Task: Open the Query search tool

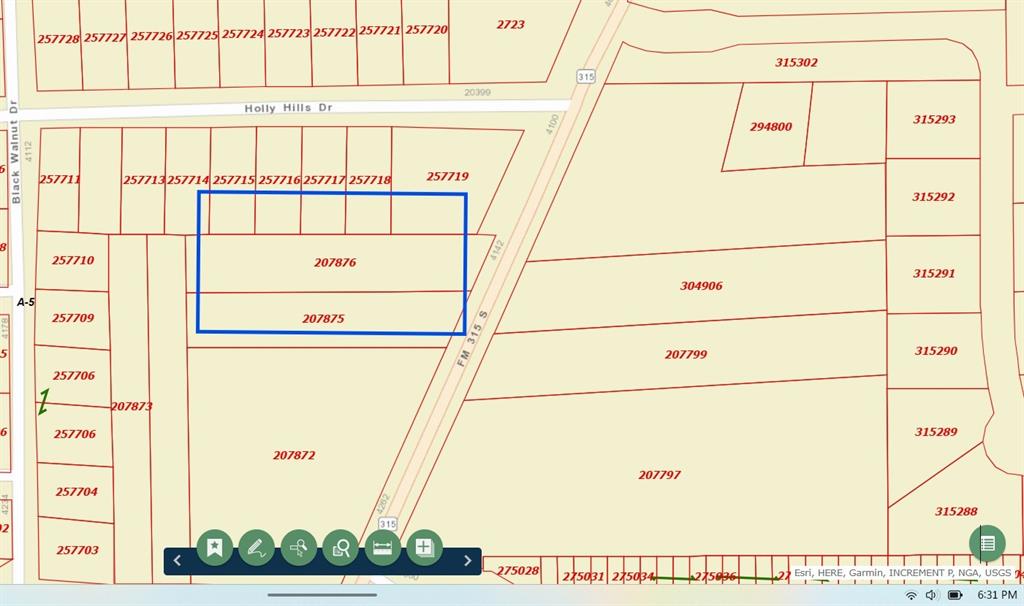Action: click(299, 547)
